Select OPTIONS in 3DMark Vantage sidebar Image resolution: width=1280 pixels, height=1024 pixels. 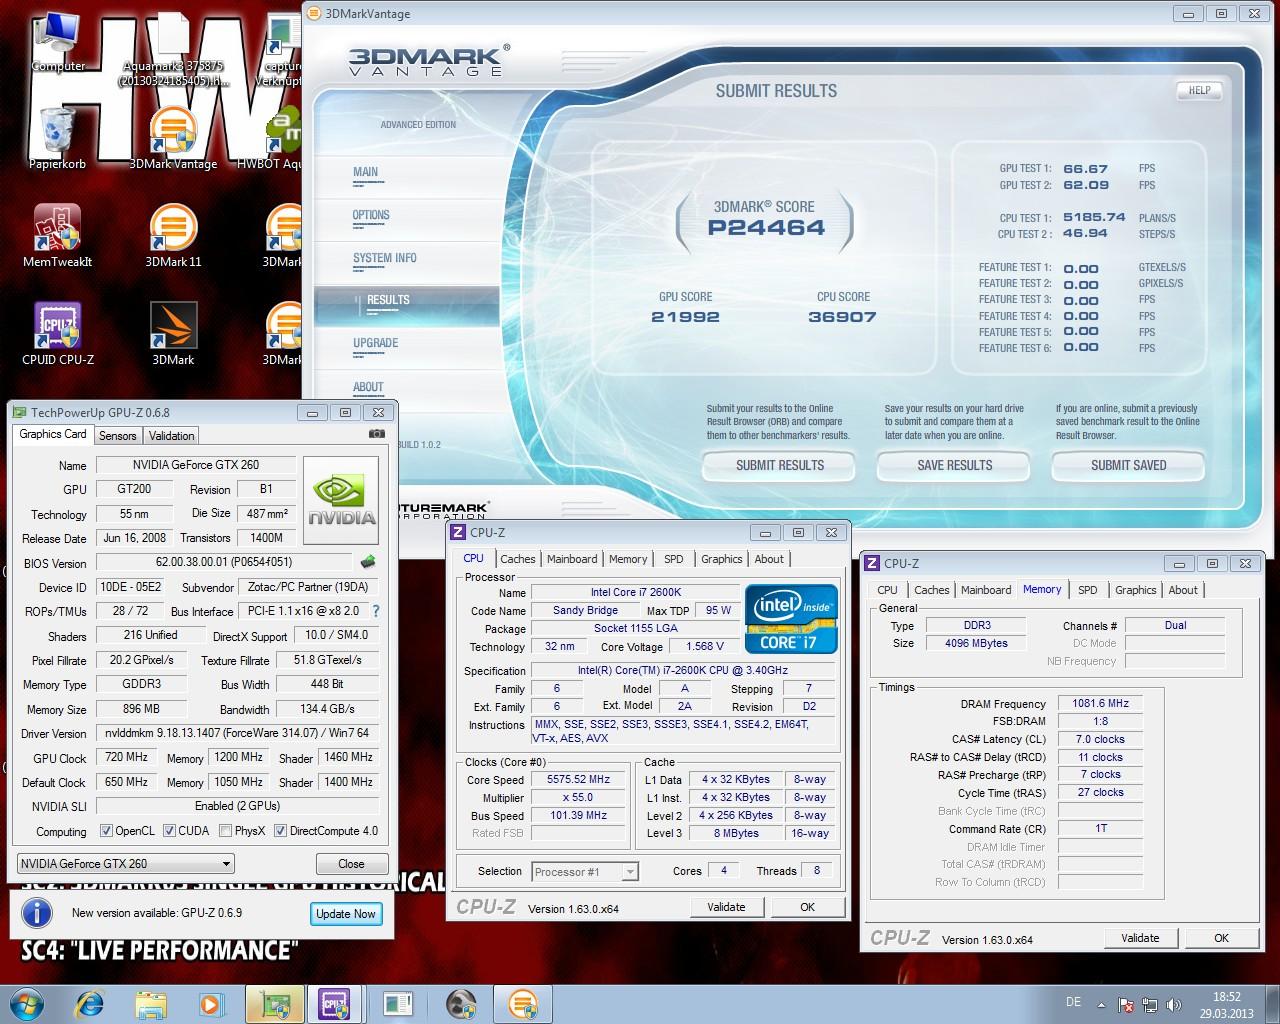point(371,215)
